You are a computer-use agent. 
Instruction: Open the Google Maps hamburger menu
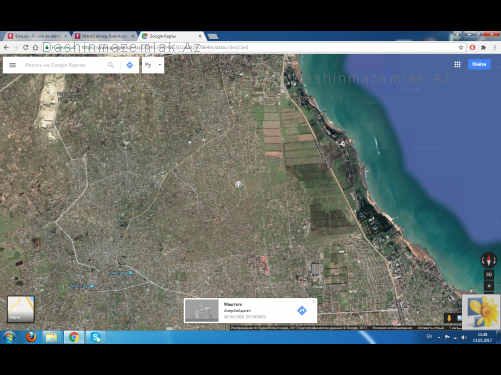[12, 65]
